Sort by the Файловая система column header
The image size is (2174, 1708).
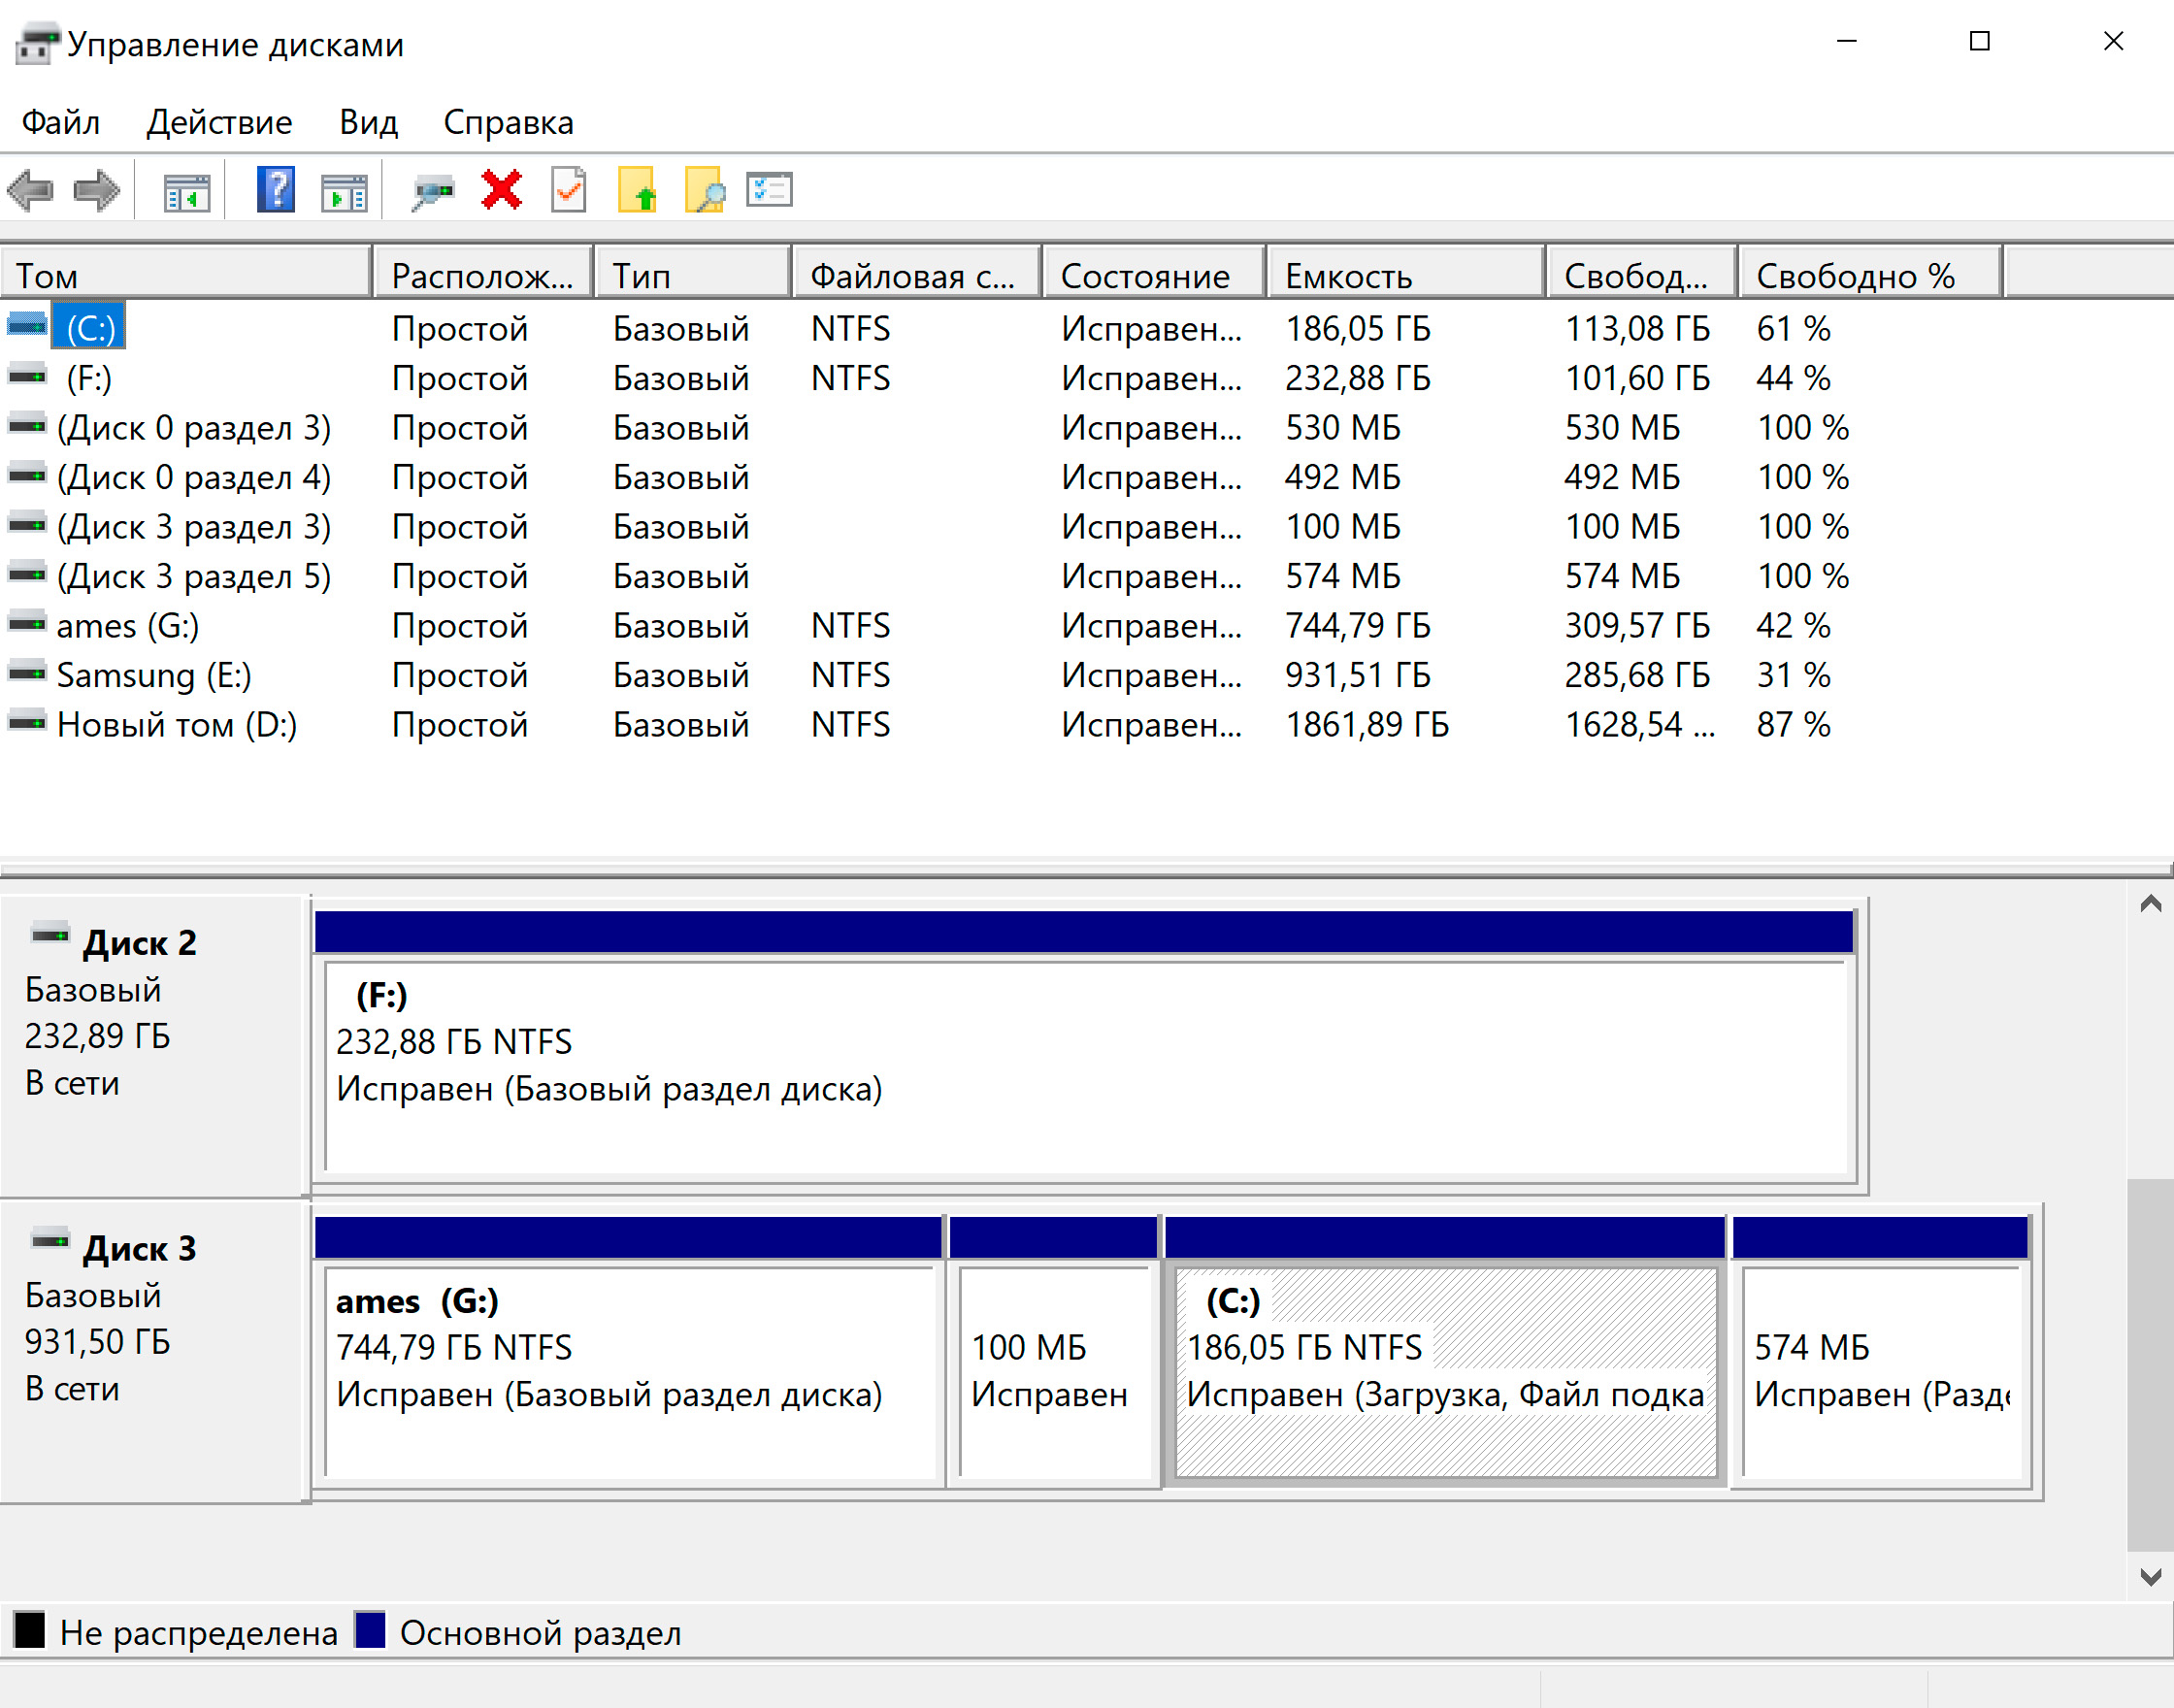[917, 274]
